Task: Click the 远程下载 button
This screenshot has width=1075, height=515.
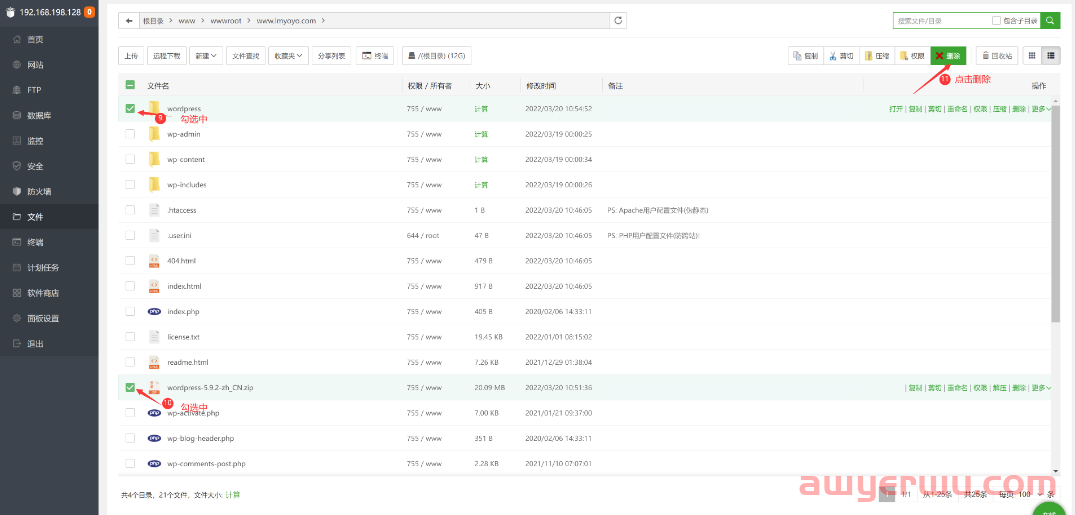Action: (167, 56)
